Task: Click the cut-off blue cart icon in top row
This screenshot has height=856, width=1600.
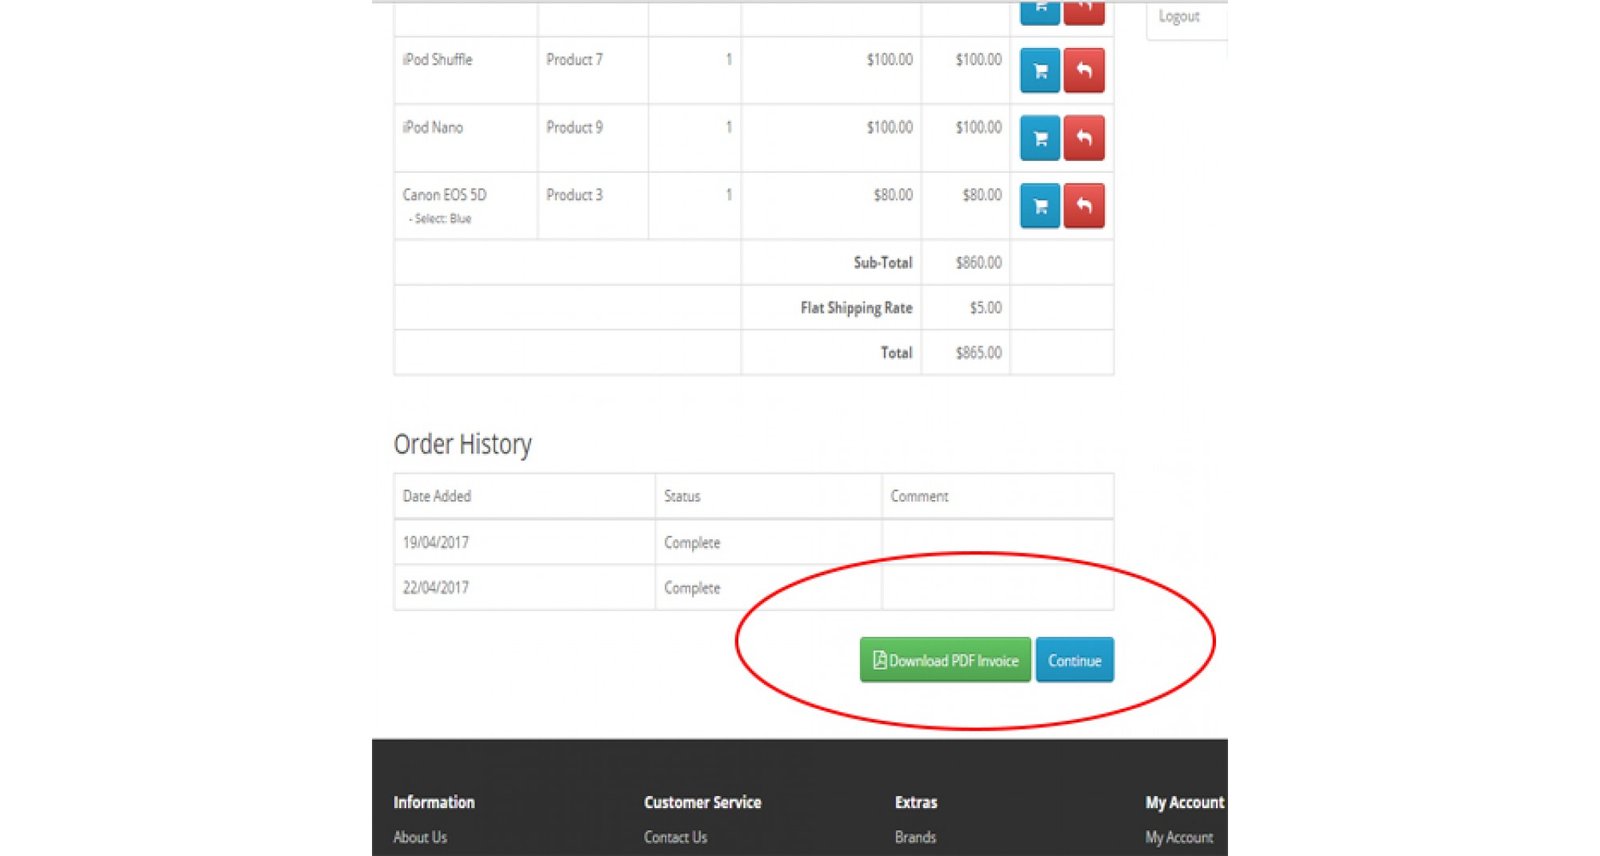Action: pos(1039,11)
